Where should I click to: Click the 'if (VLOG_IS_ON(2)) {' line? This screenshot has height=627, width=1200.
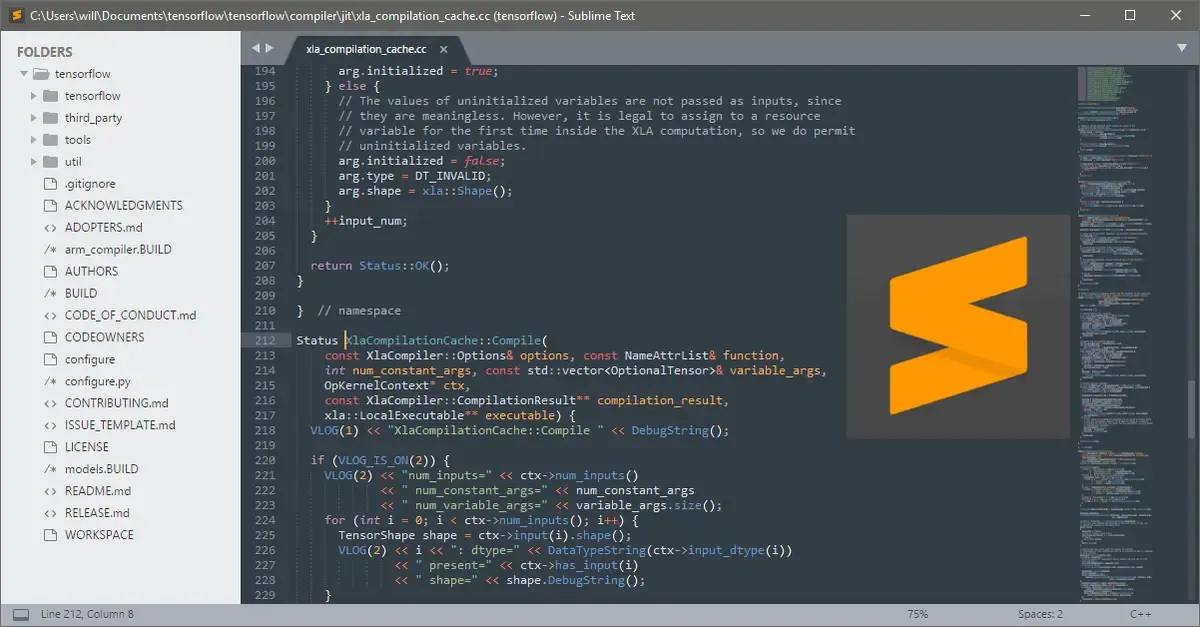click(x=380, y=460)
